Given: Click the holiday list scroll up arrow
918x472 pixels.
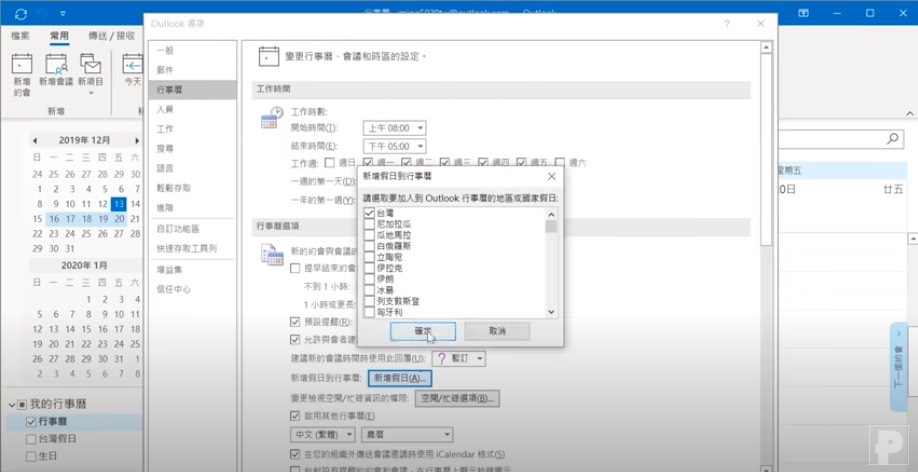Looking at the screenshot, I should click(551, 213).
